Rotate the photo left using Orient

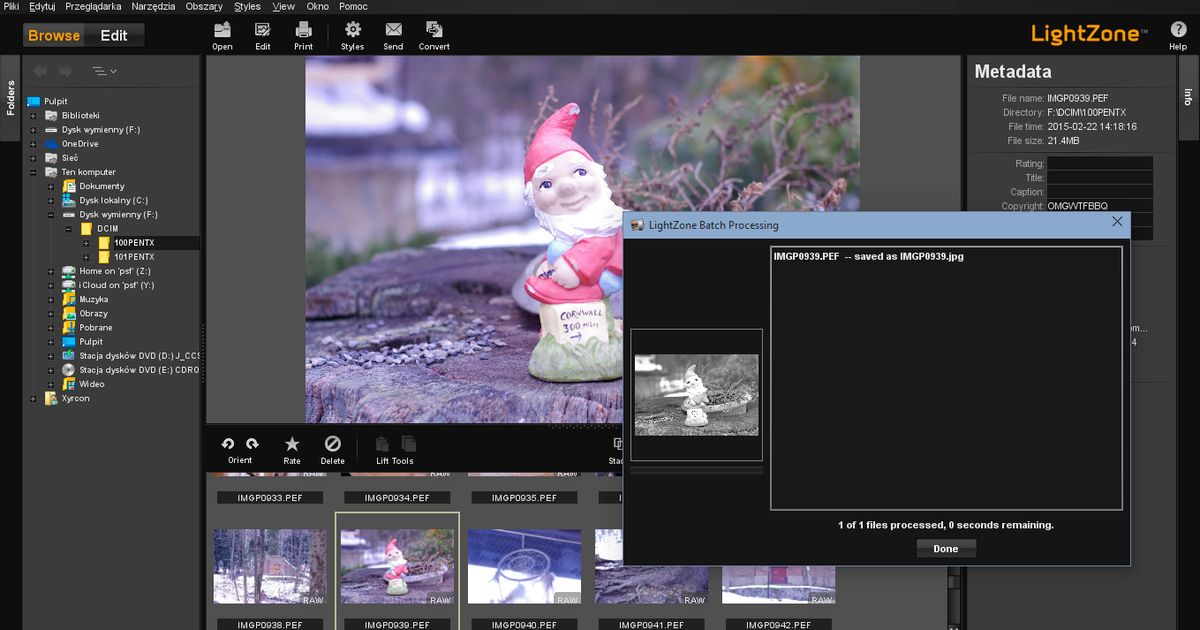pyautogui.click(x=228, y=445)
